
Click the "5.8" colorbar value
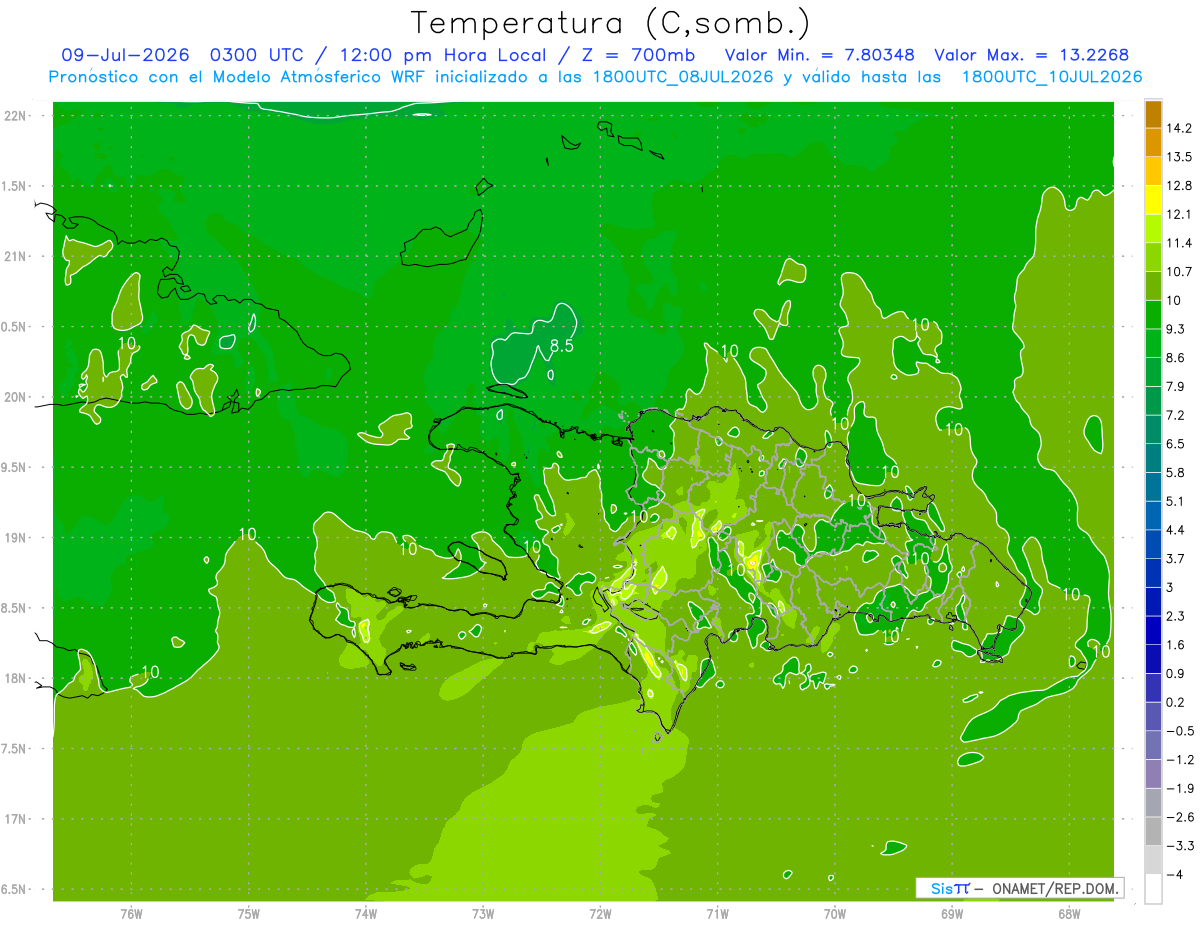(1175, 472)
